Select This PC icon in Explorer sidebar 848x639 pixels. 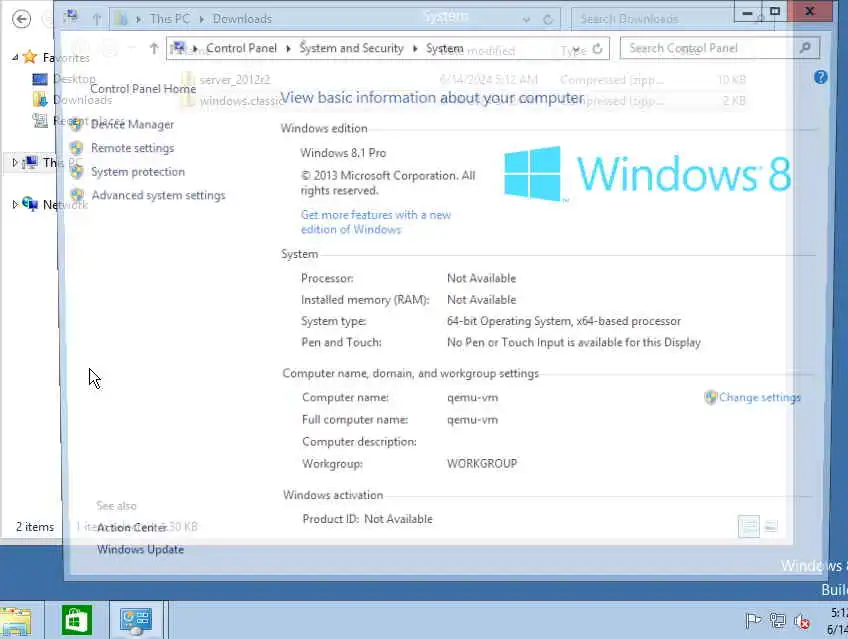pyautogui.click(x=30, y=162)
